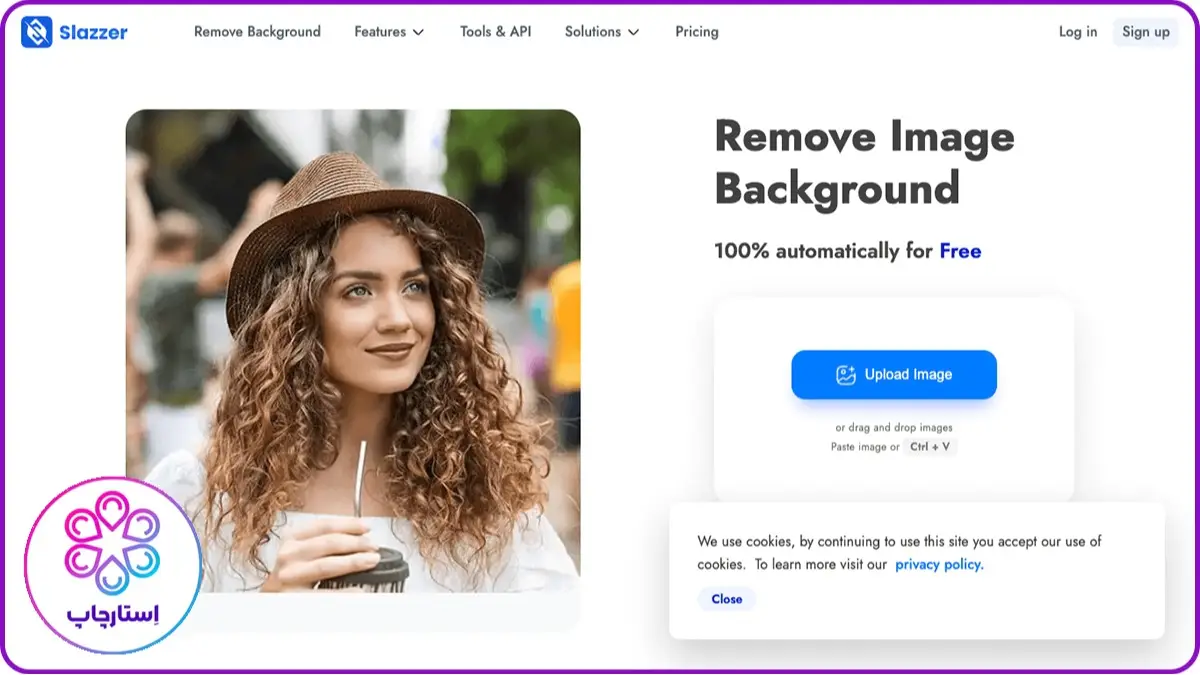Viewport: 1200px width, 675px height.
Task: Open the Tools & API page
Action: point(495,31)
